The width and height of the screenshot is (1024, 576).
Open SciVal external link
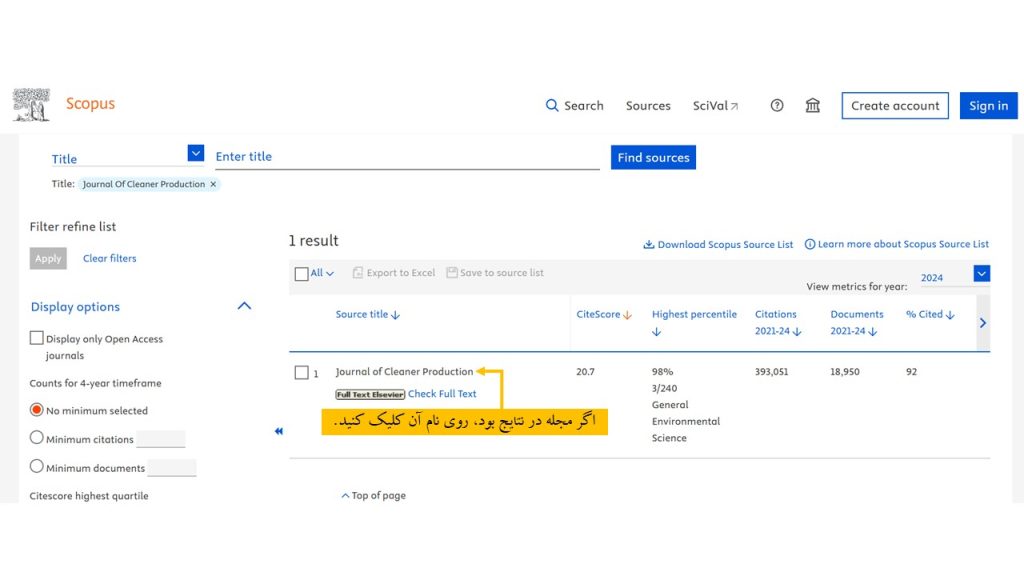(715, 105)
